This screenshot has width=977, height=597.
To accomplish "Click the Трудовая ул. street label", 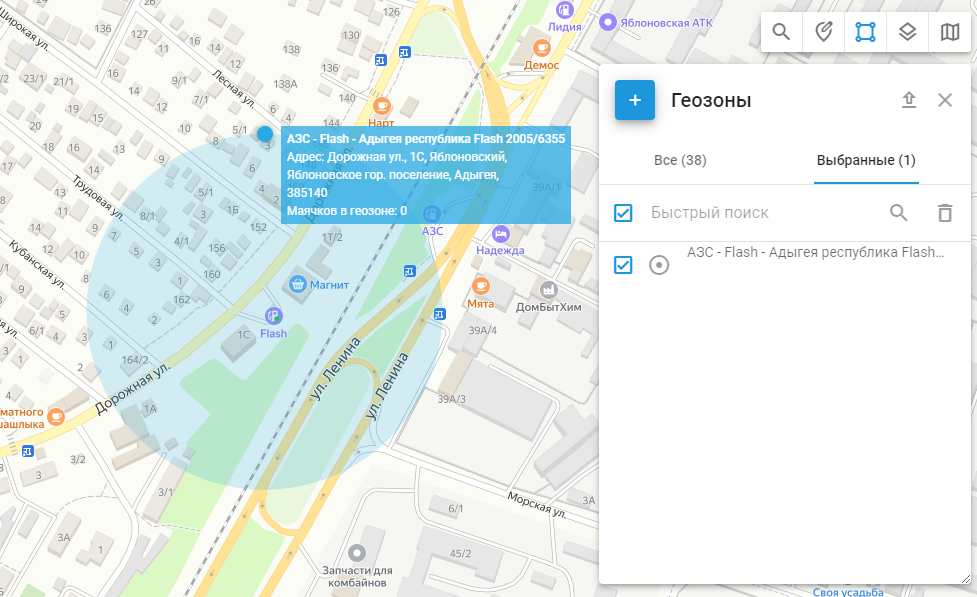I will click(98, 196).
